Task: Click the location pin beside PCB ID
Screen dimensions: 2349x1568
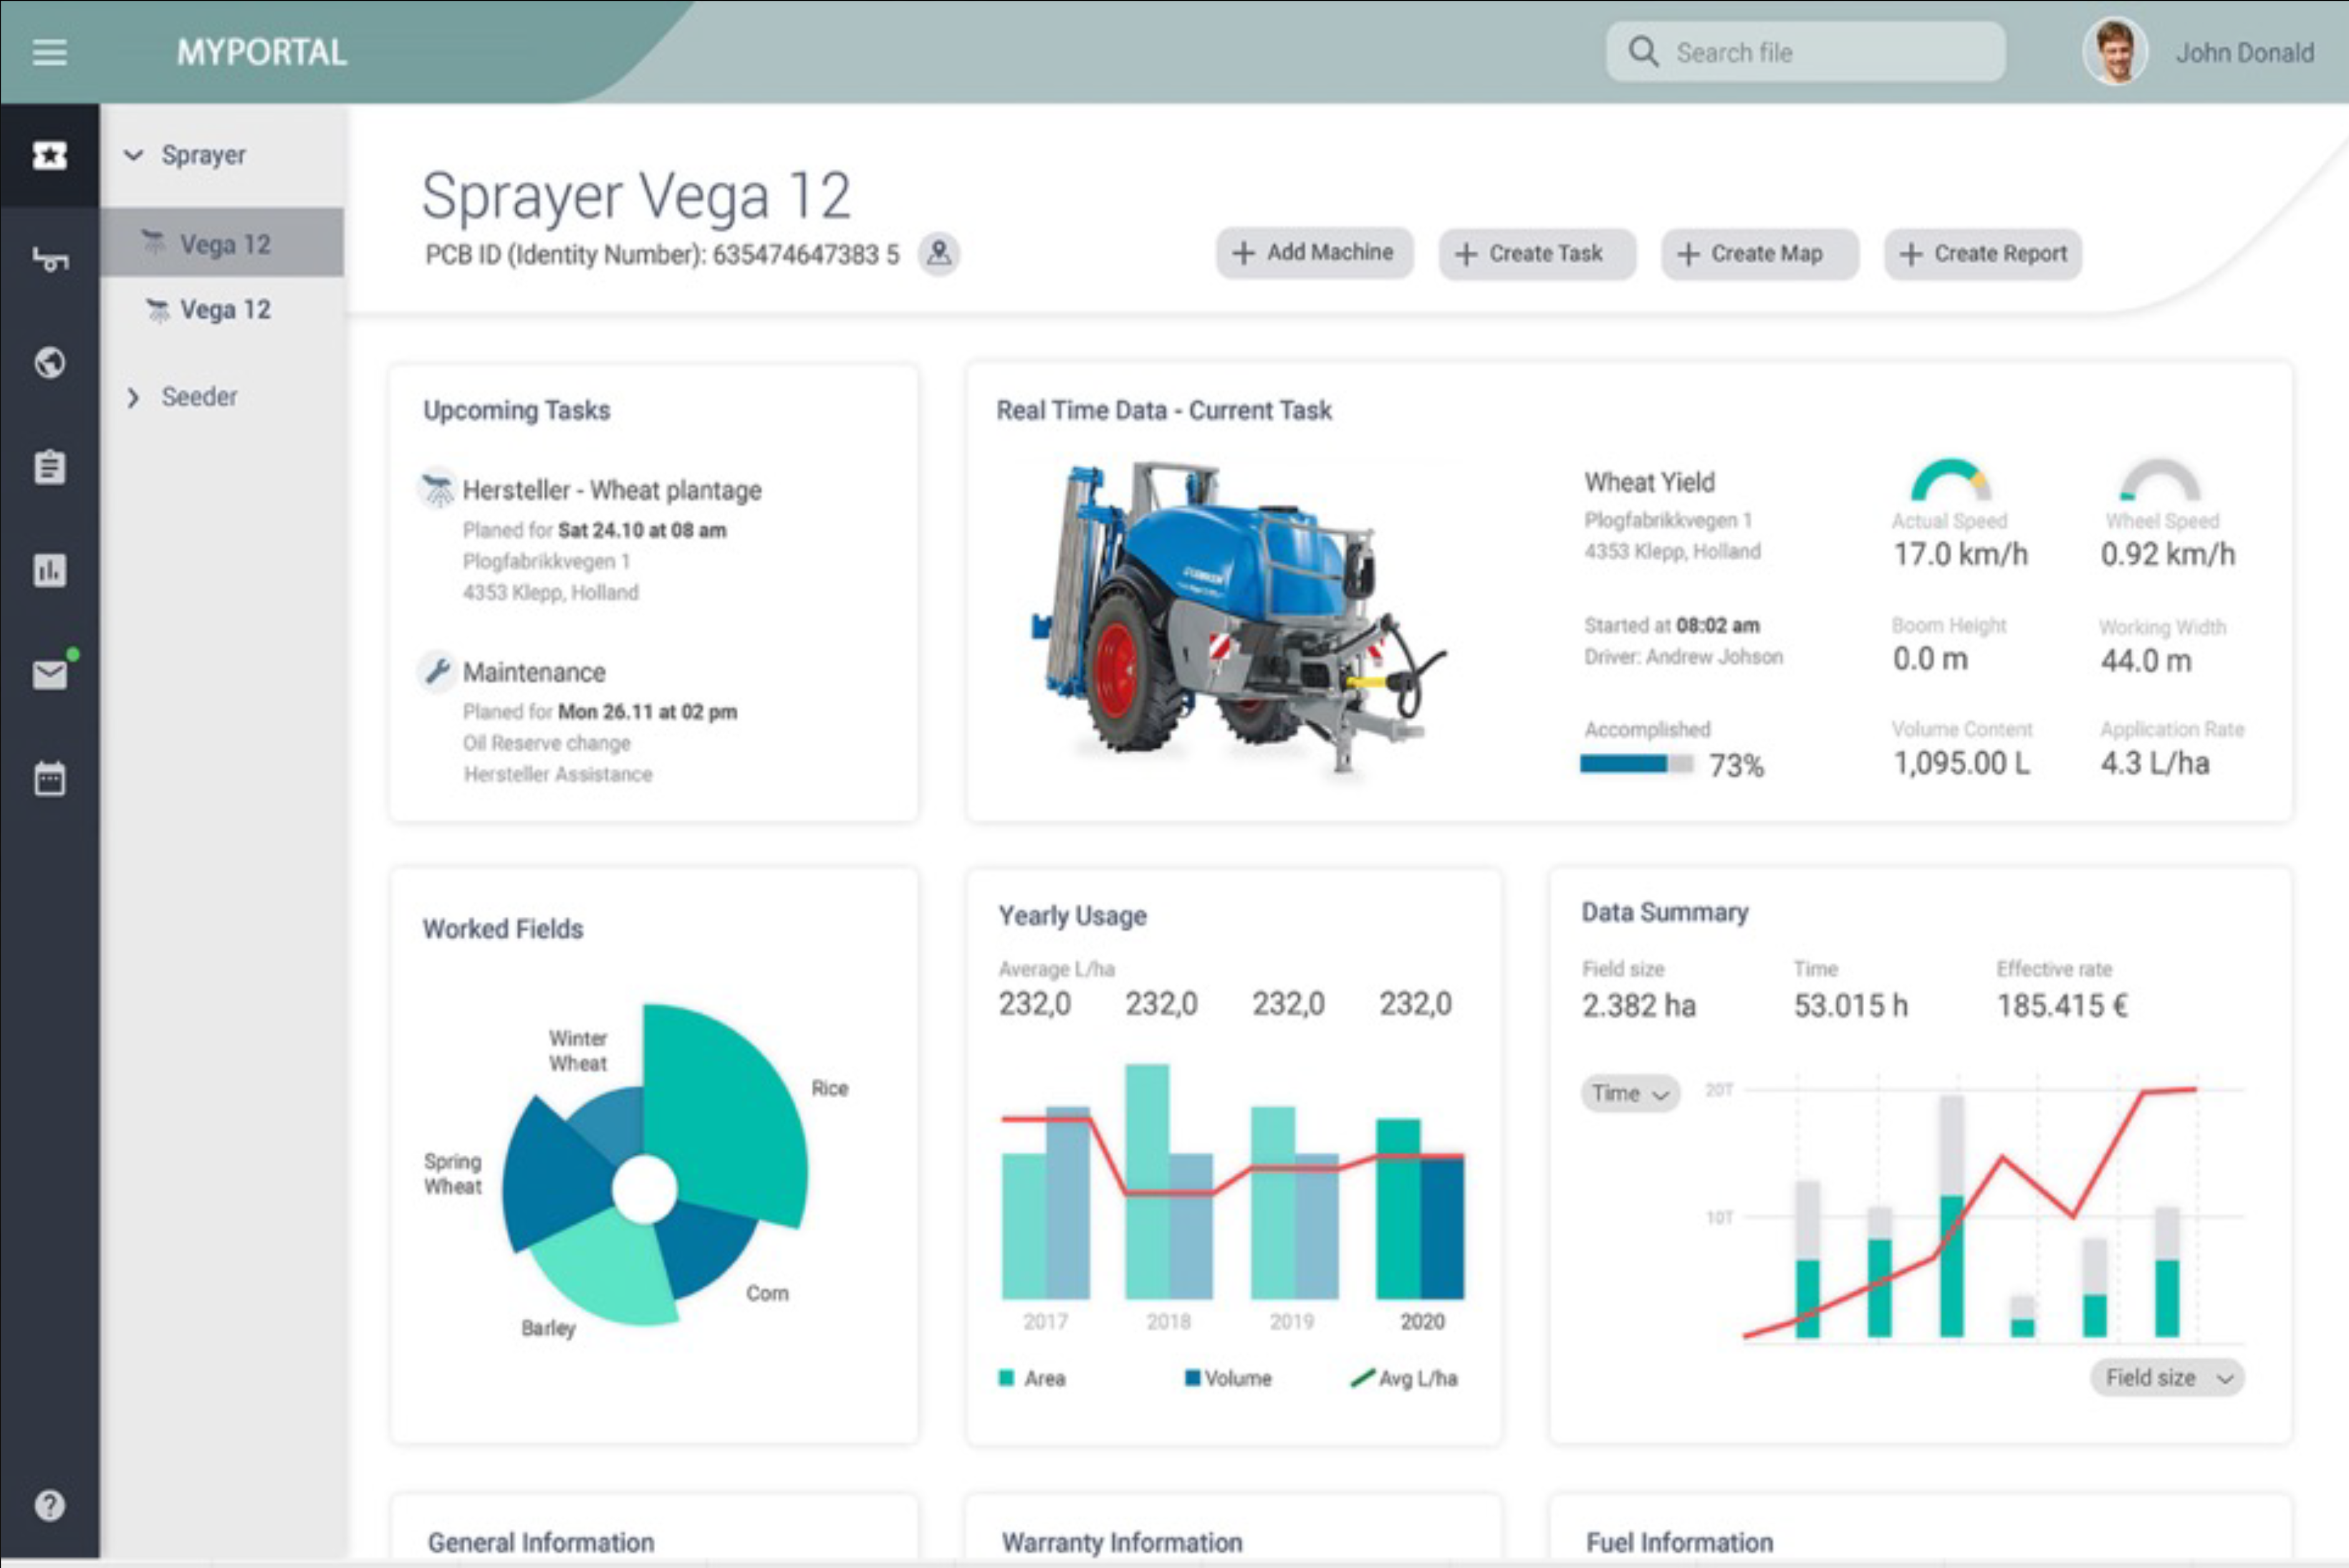Action: click(938, 253)
